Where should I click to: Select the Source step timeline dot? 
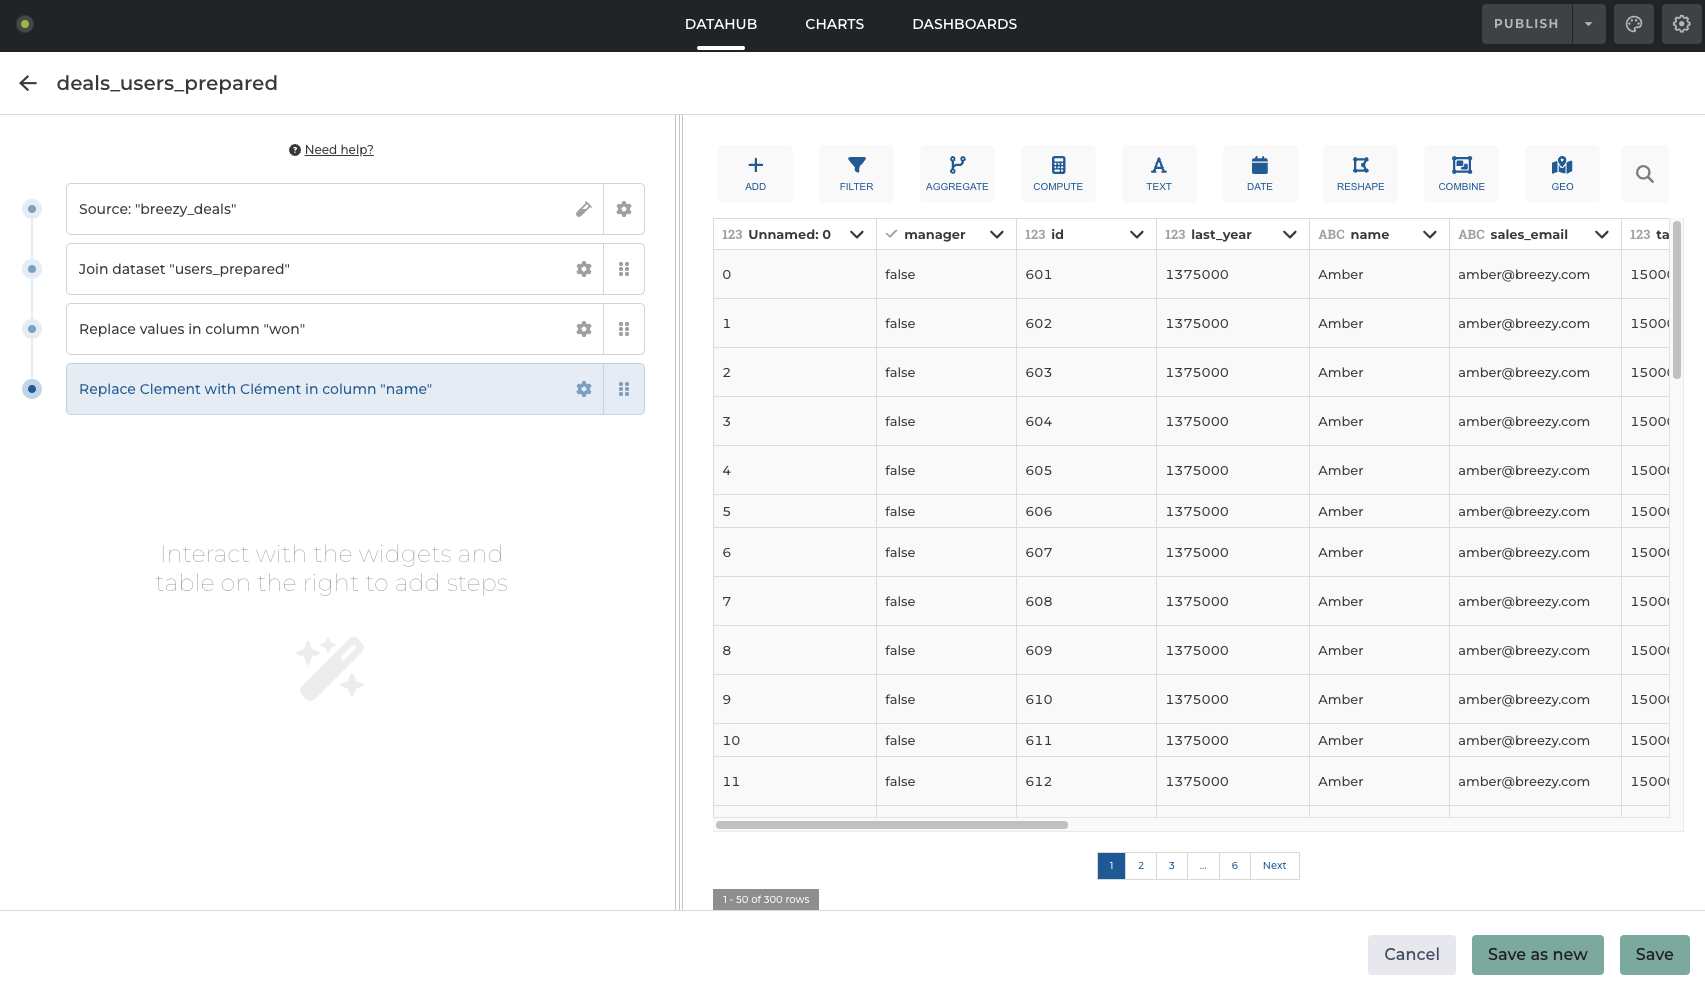[32, 209]
